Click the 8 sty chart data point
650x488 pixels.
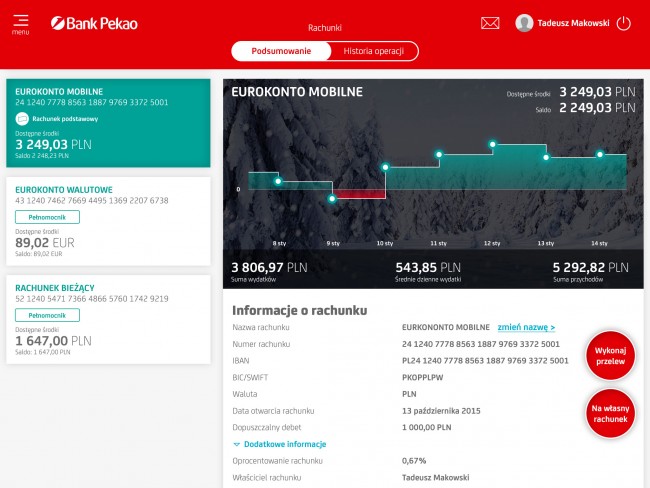coord(278,181)
